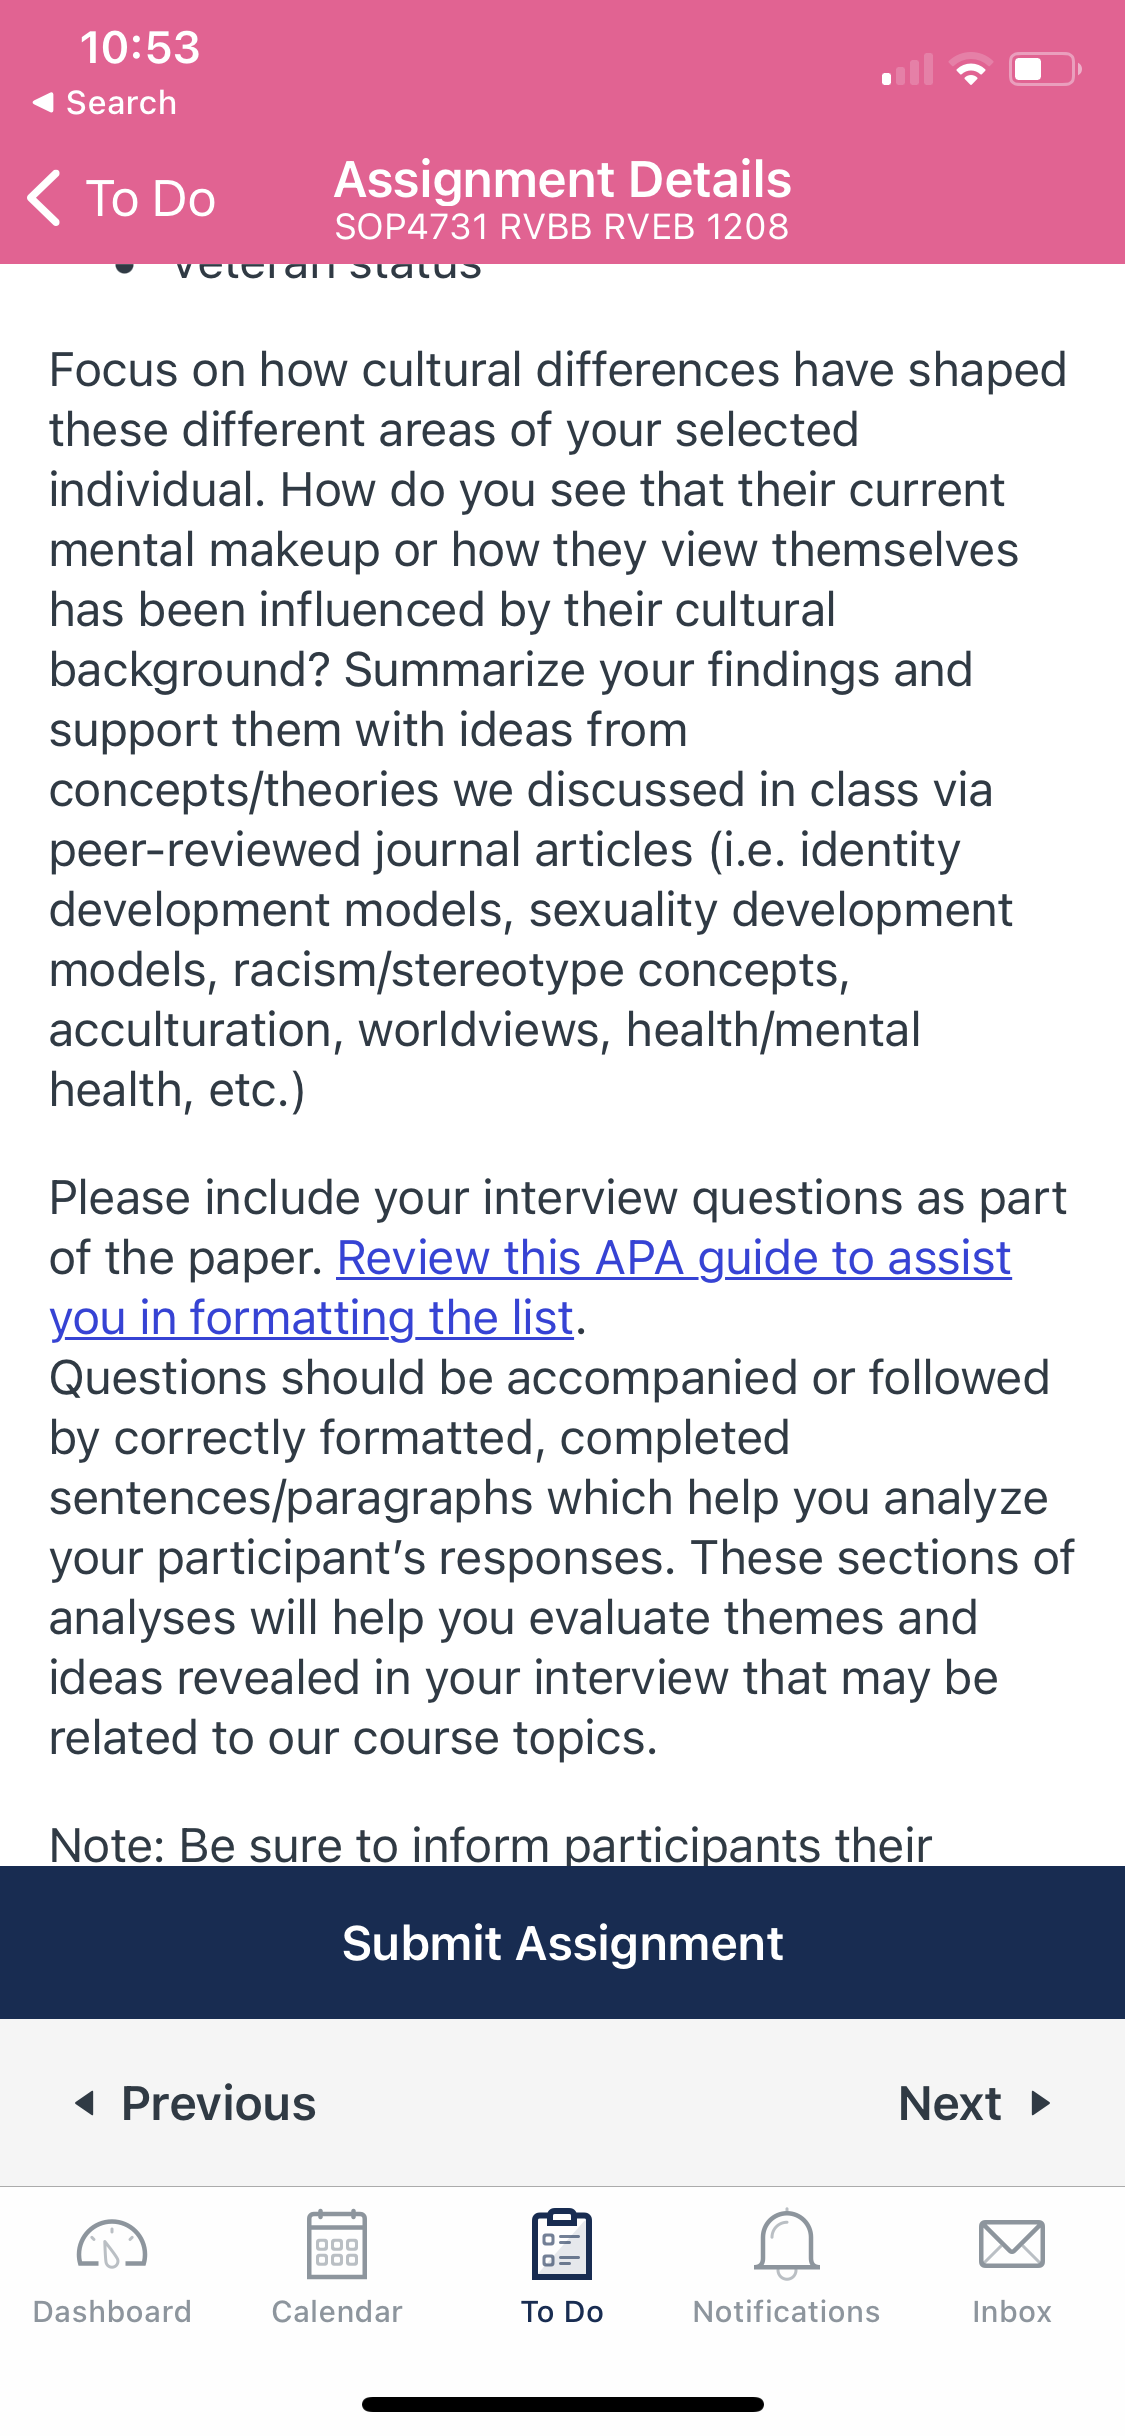The width and height of the screenshot is (1125, 2436).
Task: Open the Inbox envelope icon
Action: click(x=1012, y=2244)
